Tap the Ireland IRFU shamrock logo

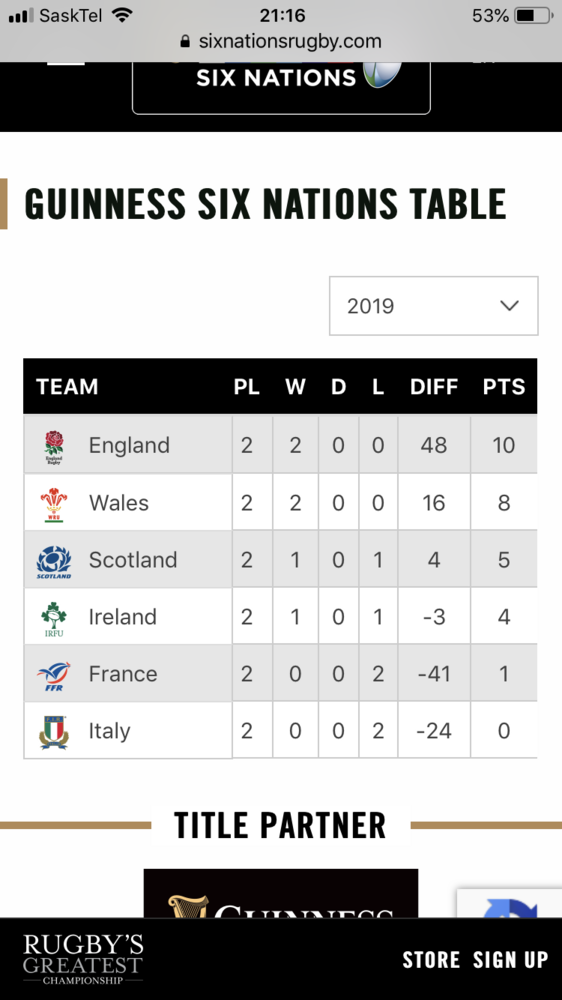pyautogui.click(x=54, y=619)
